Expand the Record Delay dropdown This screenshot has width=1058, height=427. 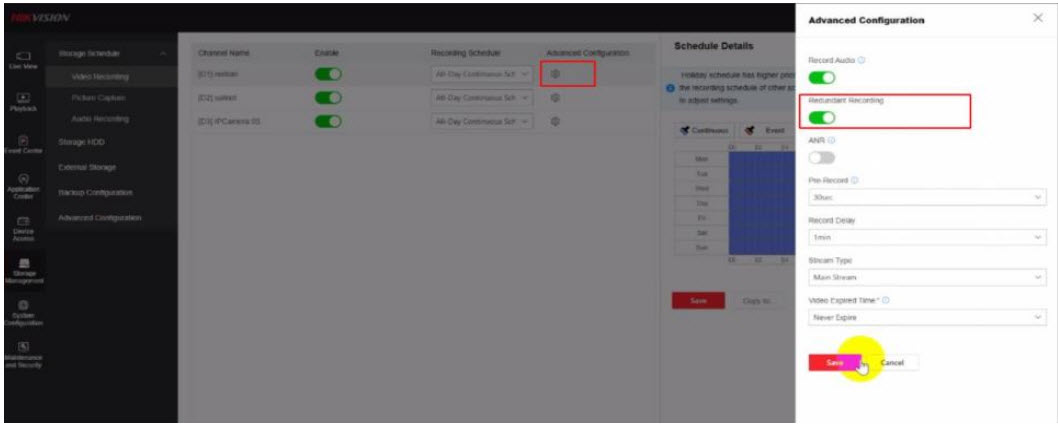point(926,238)
